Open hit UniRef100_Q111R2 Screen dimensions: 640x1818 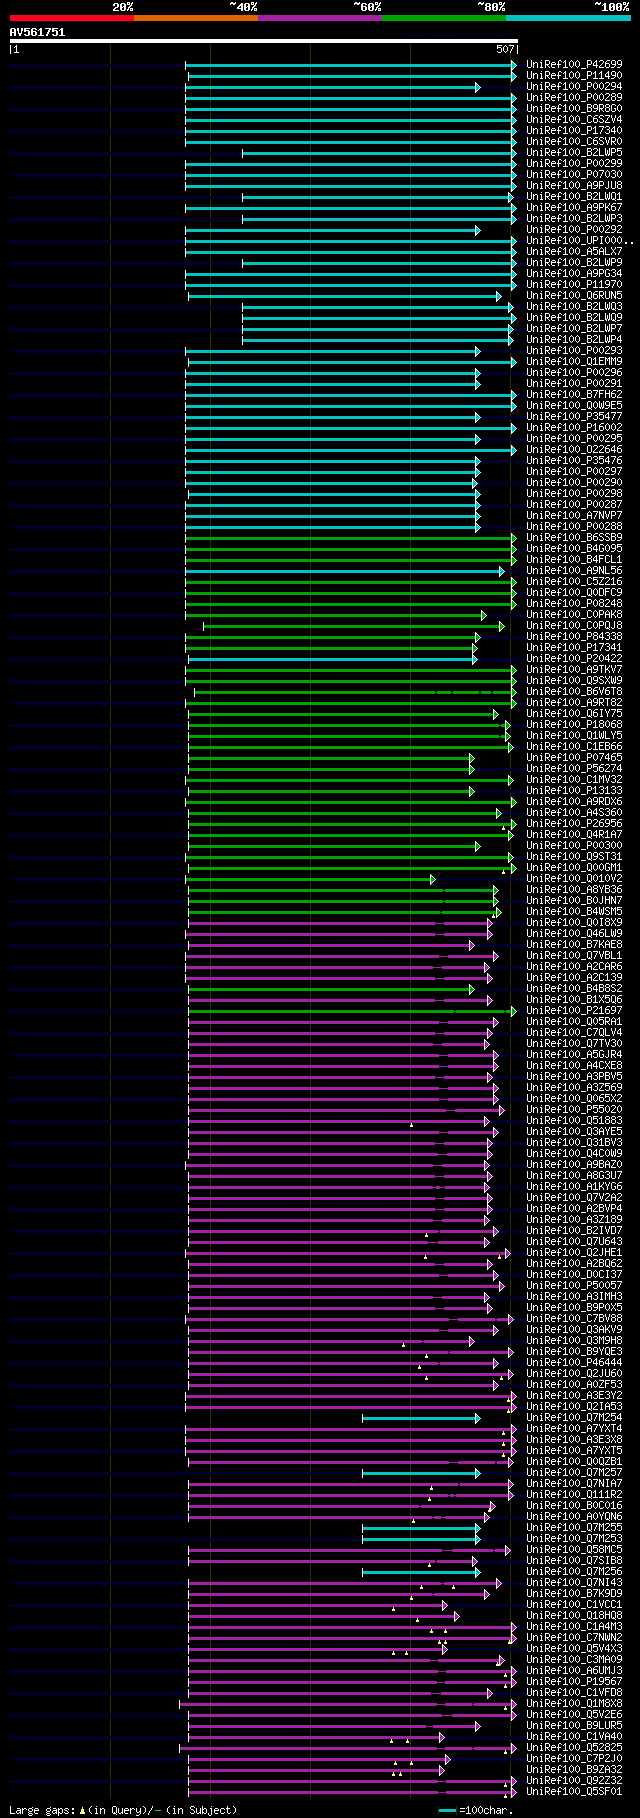pos(574,1494)
